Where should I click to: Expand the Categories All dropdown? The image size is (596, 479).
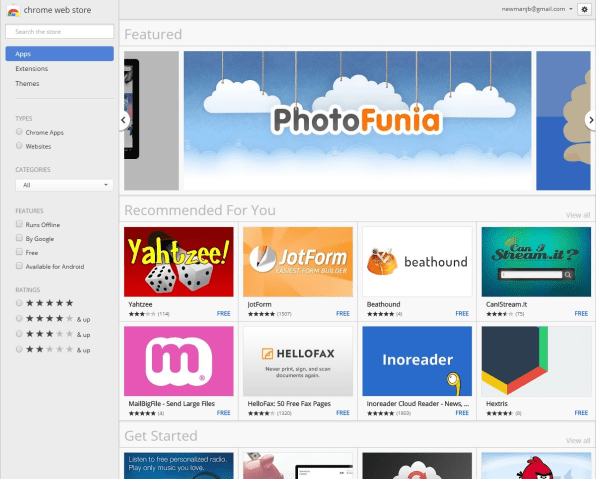click(64, 185)
